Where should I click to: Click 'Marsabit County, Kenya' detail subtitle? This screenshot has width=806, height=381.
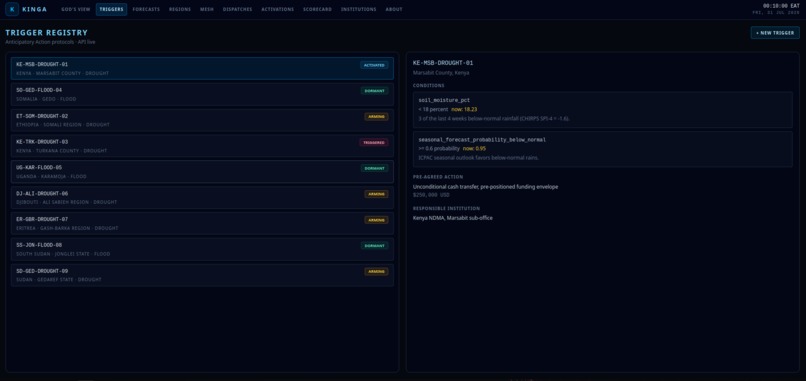click(x=441, y=72)
